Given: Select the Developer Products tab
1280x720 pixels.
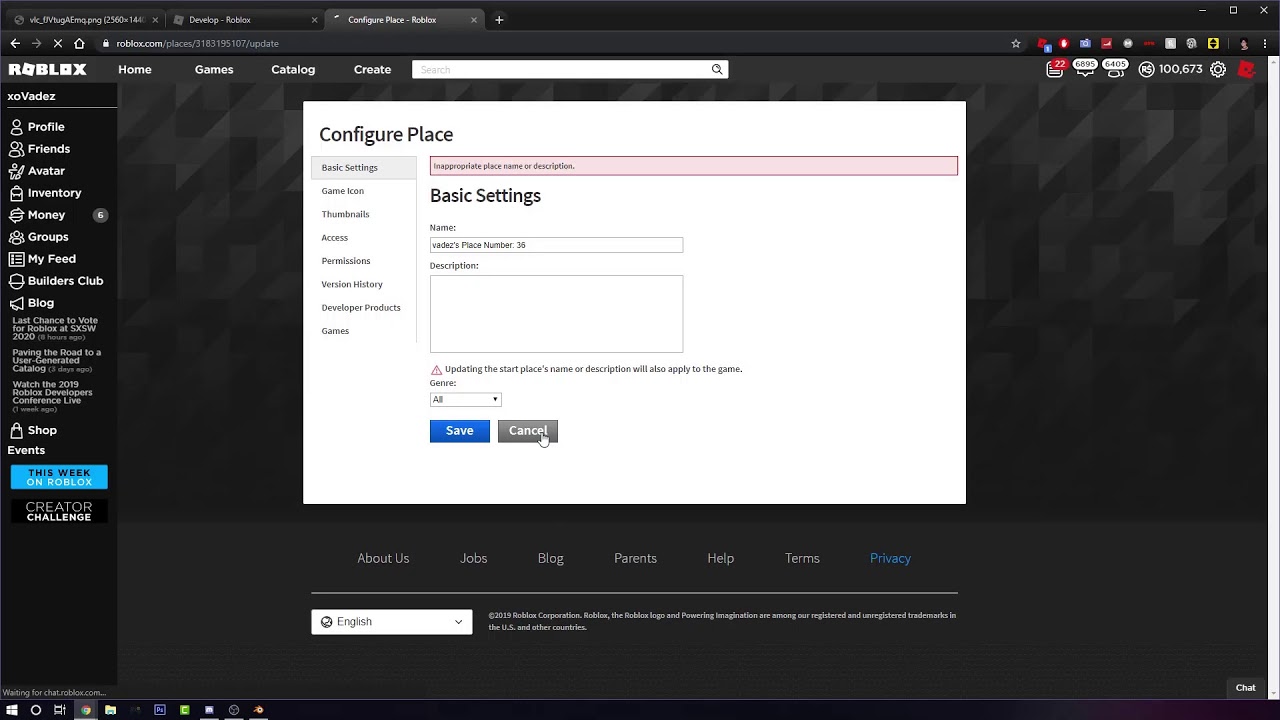Looking at the screenshot, I should pyautogui.click(x=361, y=308).
